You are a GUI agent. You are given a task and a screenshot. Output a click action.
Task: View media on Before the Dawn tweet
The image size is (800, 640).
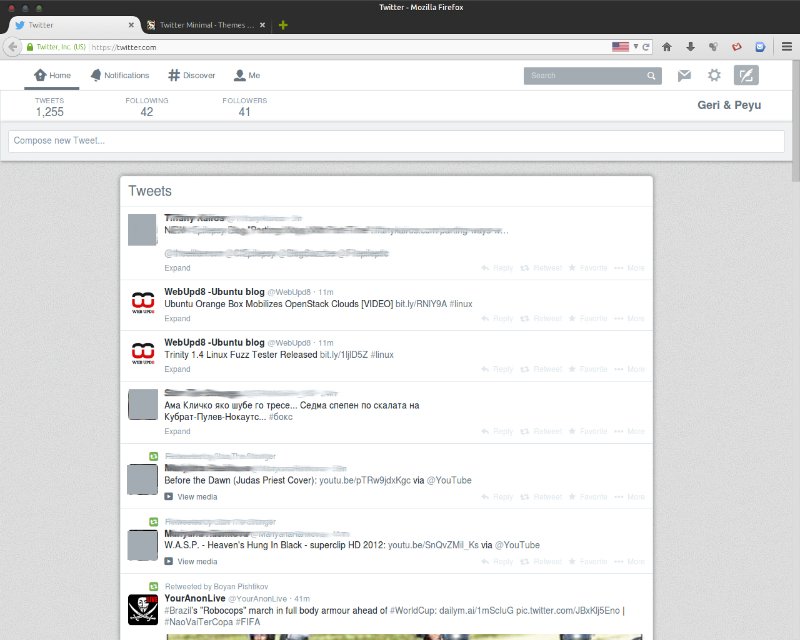pos(191,497)
